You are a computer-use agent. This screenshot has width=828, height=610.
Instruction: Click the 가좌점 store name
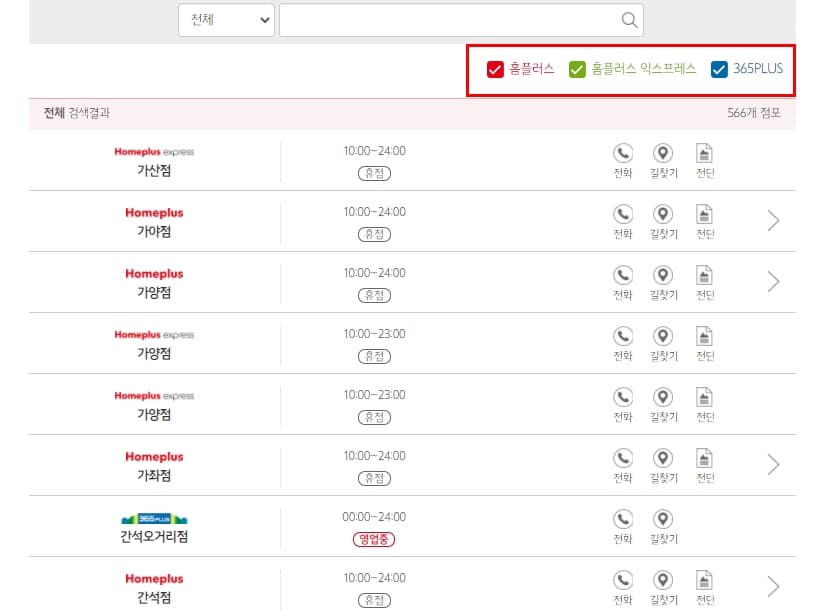click(x=154, y=476)
